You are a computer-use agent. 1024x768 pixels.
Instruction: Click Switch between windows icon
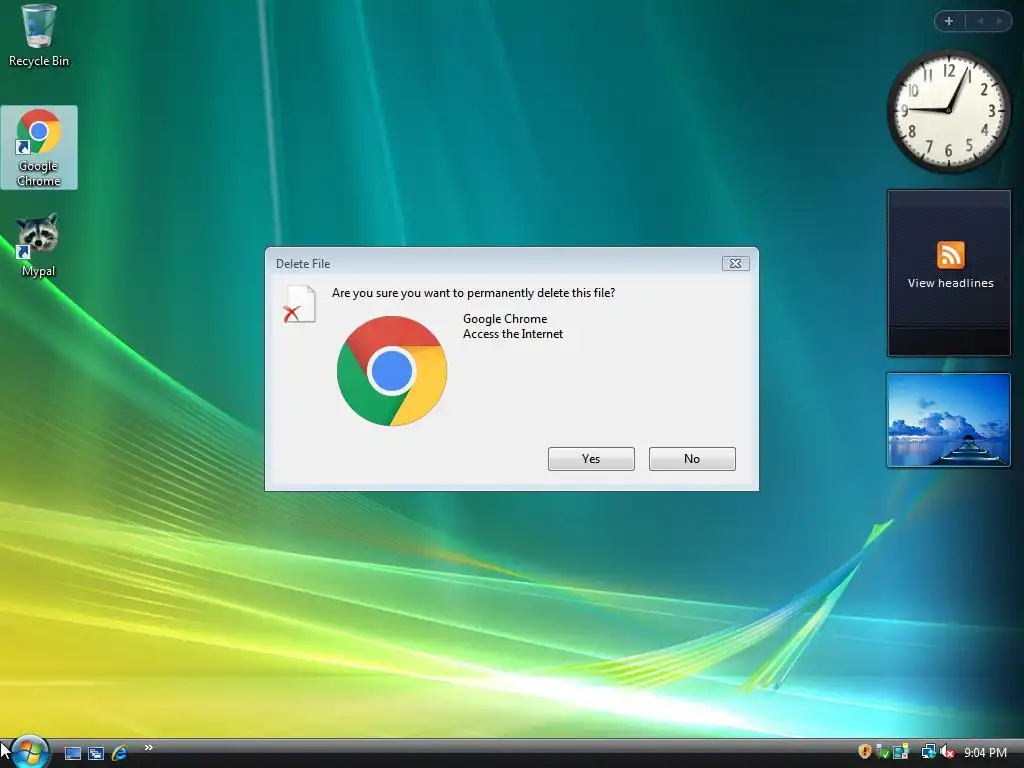tap(96, 753)
